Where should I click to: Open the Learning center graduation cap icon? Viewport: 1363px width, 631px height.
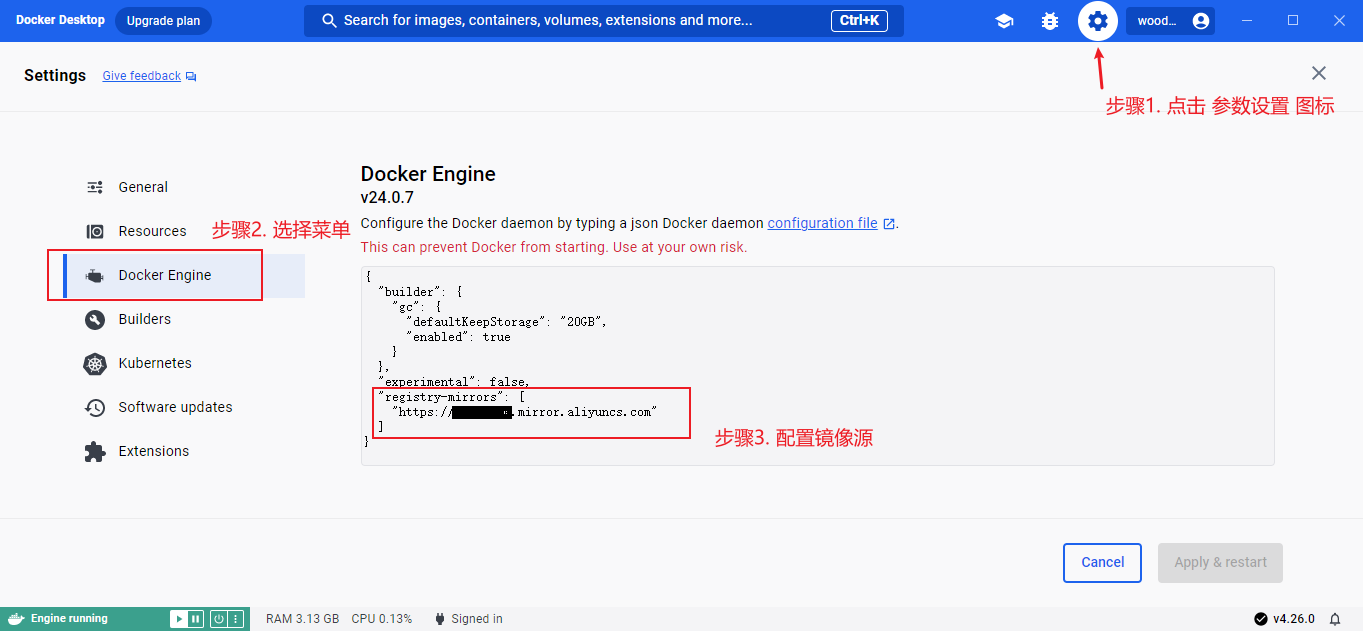coord(1004,21)
